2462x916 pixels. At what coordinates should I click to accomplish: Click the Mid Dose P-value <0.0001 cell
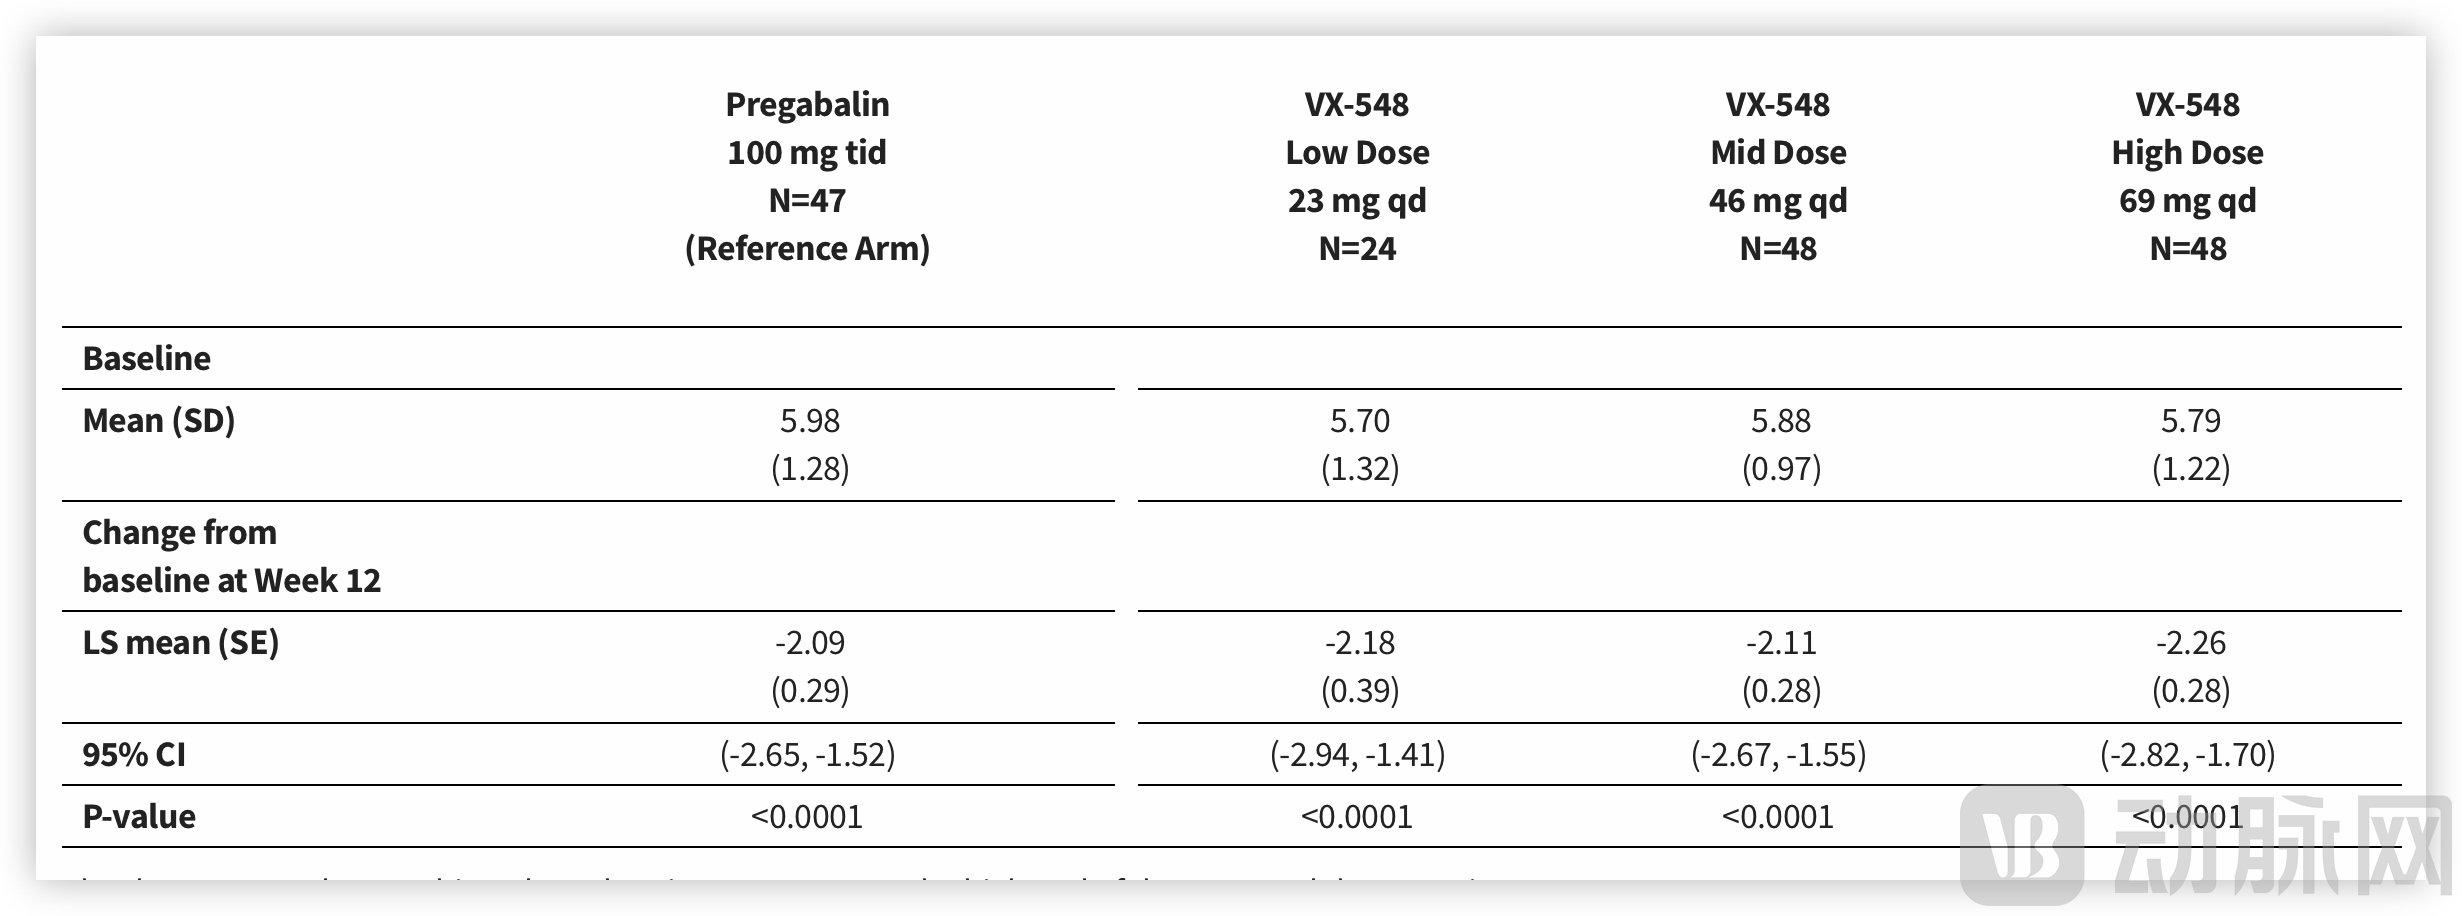(1778, 817)
